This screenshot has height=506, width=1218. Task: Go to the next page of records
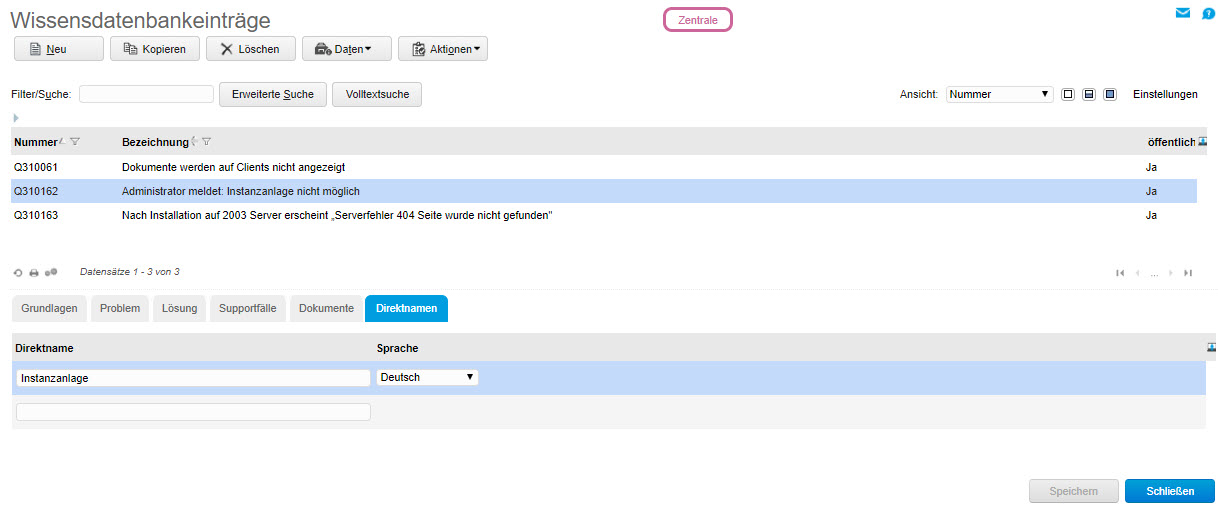pyautogui.click(x=1170, y=272)
